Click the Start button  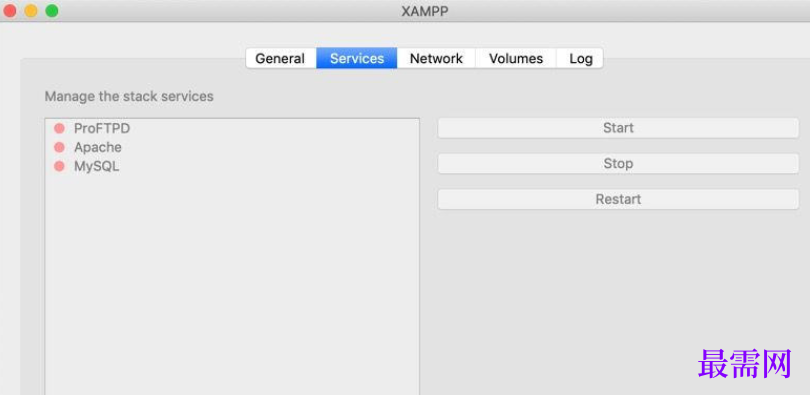[618, 128]
